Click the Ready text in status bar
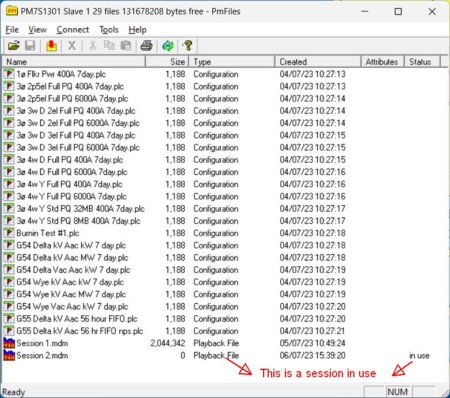Image resolution: width=450 pixels, height=398 pixels. tap(14, 392)
